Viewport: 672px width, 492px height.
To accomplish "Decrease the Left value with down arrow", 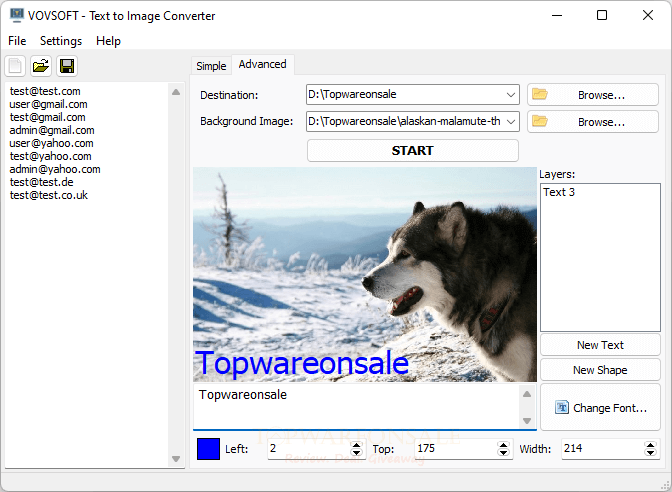I will click(356, 453).
